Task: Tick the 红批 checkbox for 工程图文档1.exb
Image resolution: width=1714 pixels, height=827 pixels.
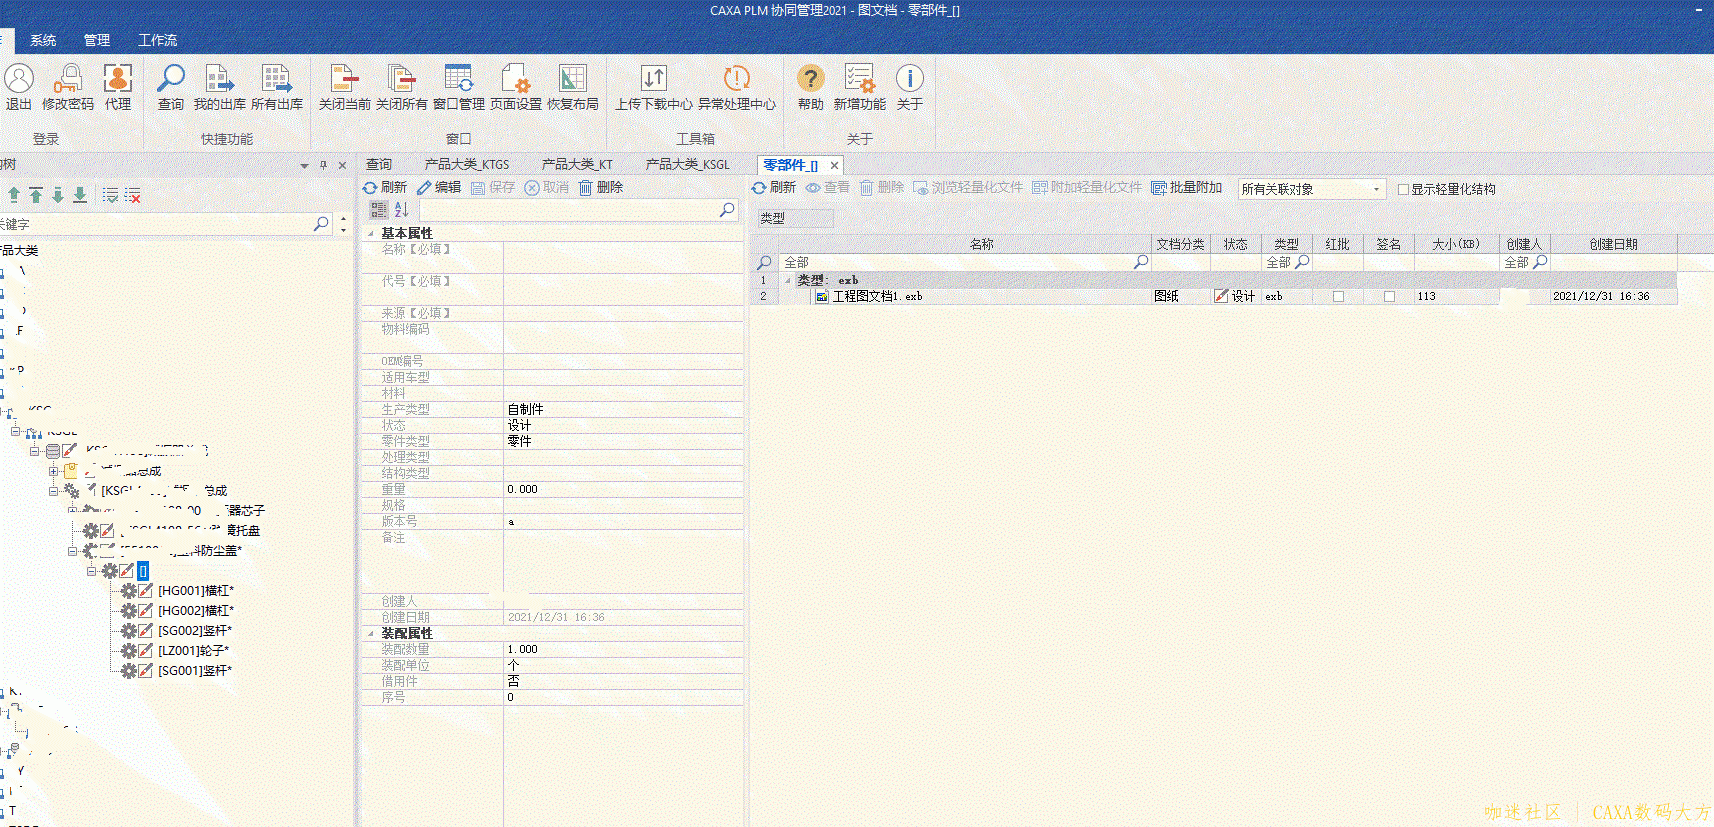Action: pyautogui.click(x=1338, y=297)
